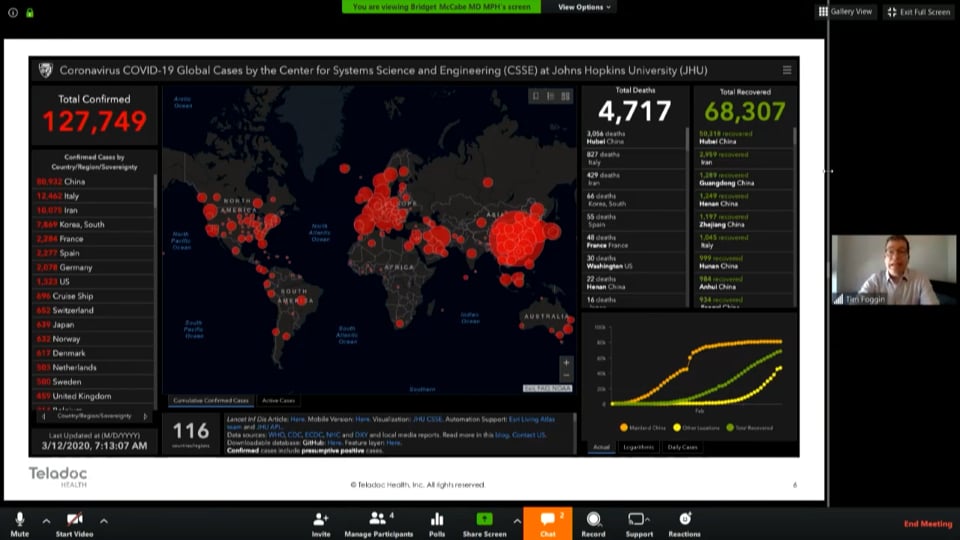The width and height of the screenshot is (960, 540).
Task: Select France in the confirmed cases list
Action: pyautogui.click(x=93, y=239)
